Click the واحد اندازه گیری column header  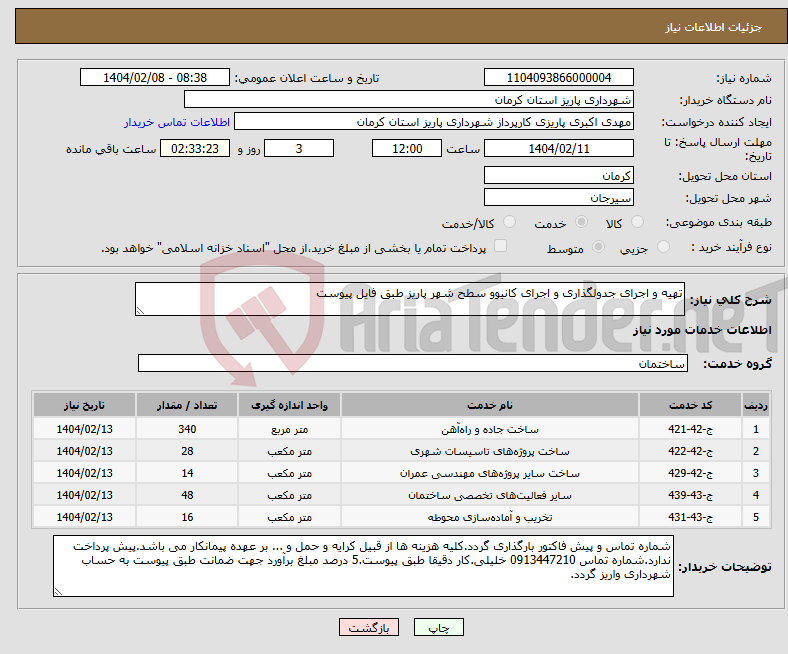(289, 405)
